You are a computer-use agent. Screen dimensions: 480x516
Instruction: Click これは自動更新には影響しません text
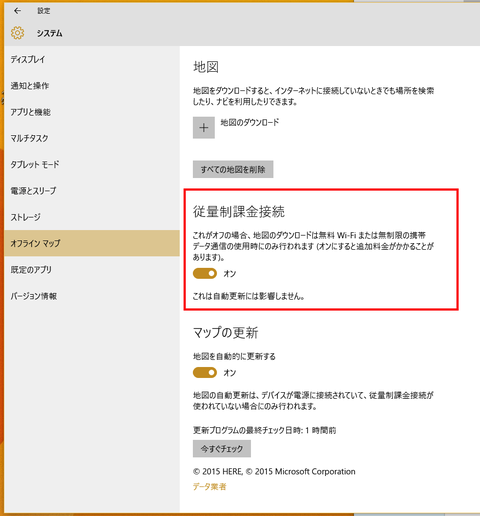pyautogui.click(x=248, y=296)
